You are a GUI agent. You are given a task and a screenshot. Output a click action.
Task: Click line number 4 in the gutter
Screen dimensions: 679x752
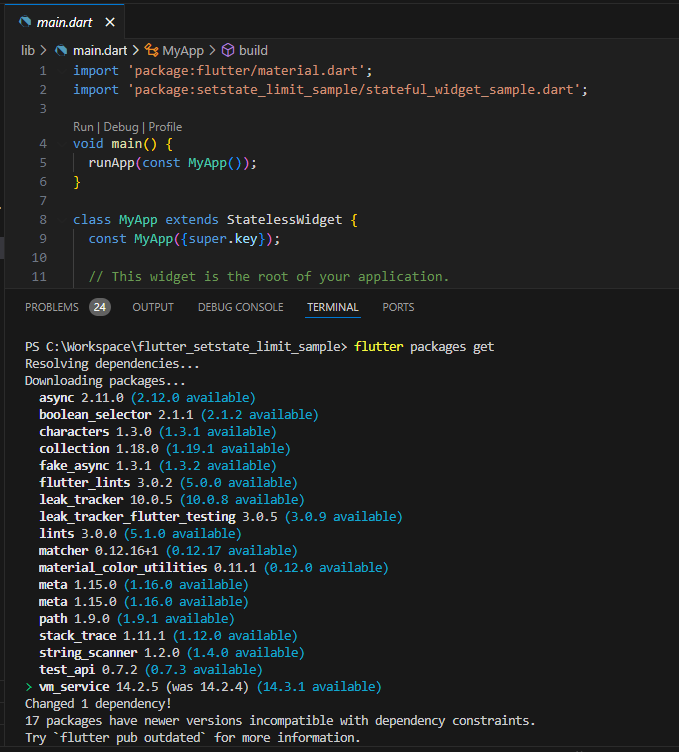click(x=43, y=144)
